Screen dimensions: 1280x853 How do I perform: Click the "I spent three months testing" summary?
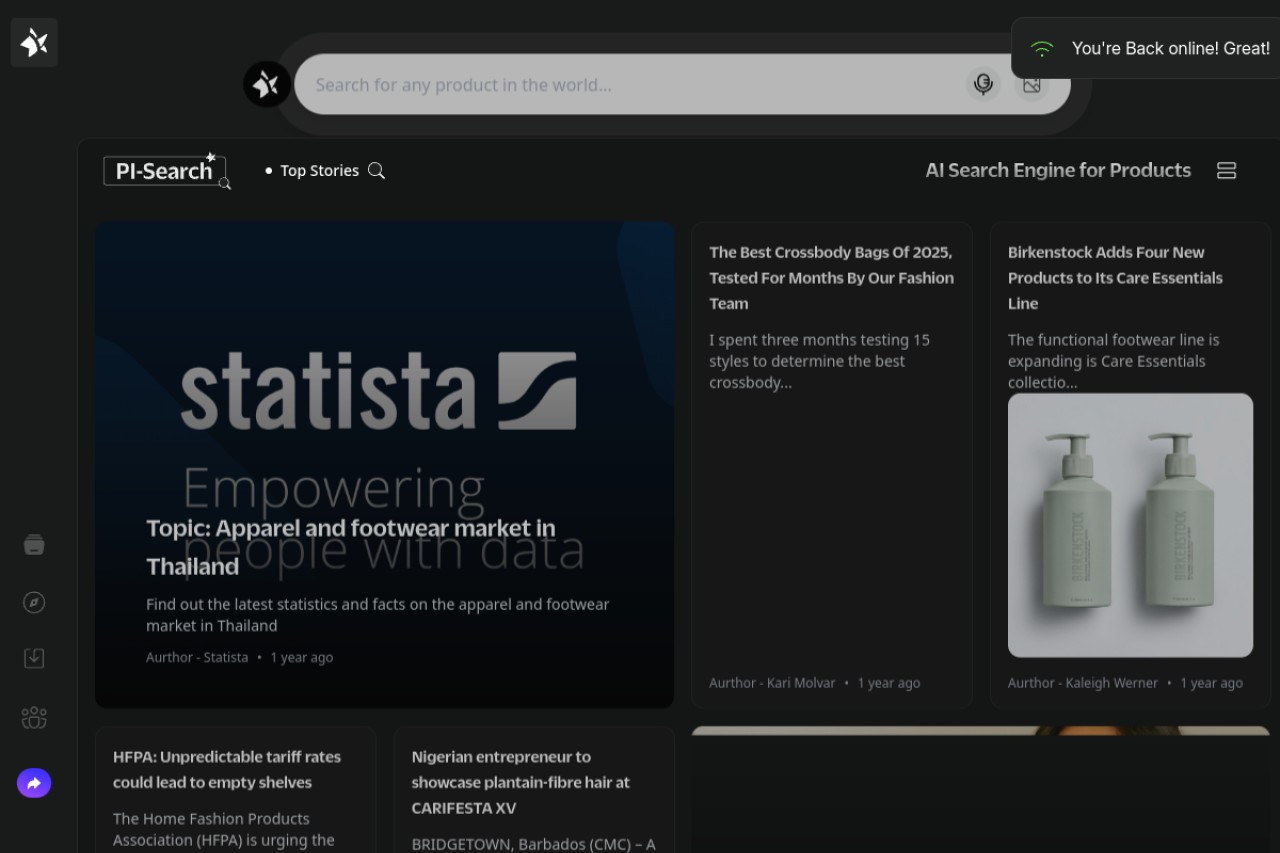(819, 361)
